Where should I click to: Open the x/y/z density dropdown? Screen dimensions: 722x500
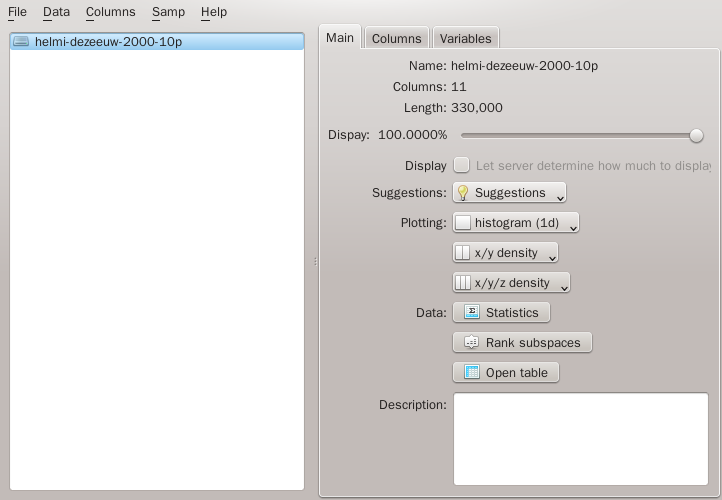(512, 283)
